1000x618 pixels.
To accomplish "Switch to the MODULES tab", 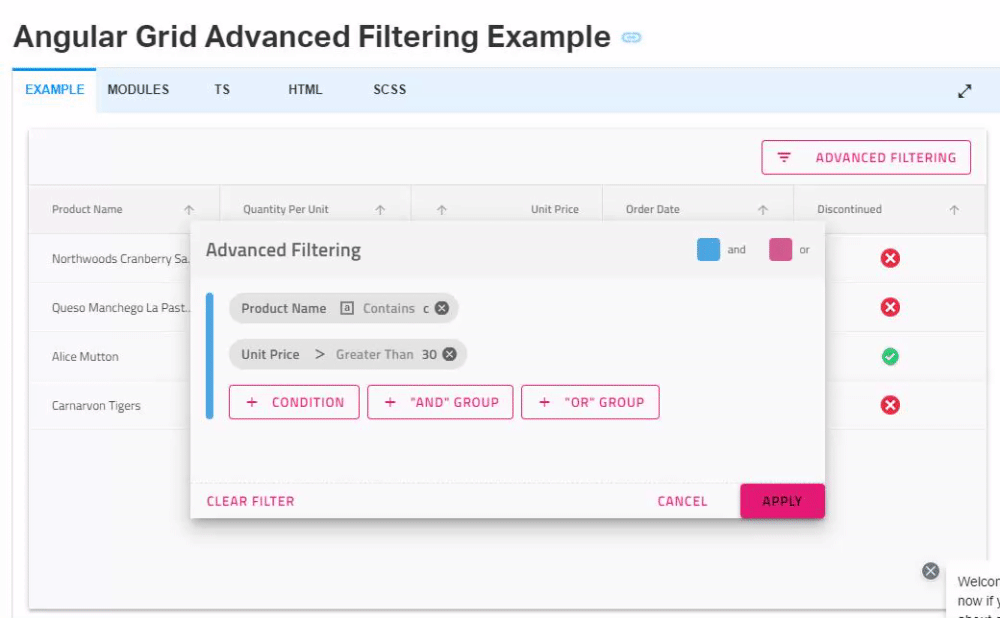I will 138,89.
